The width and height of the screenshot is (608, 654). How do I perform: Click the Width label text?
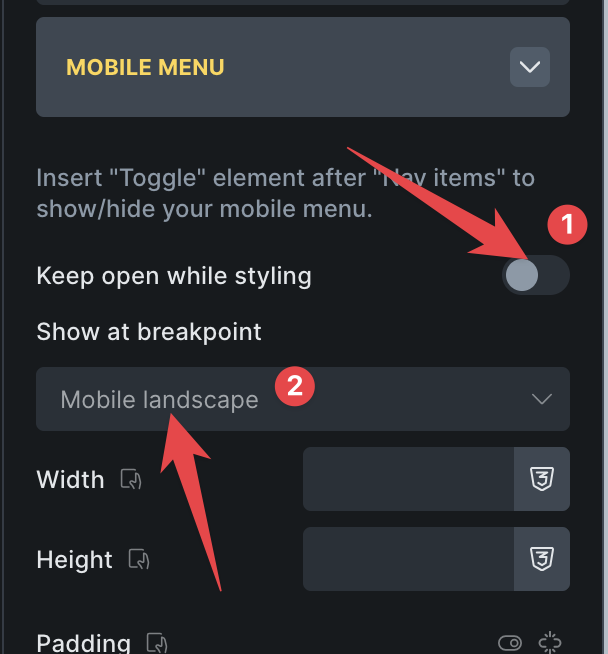tap(70, 479)
